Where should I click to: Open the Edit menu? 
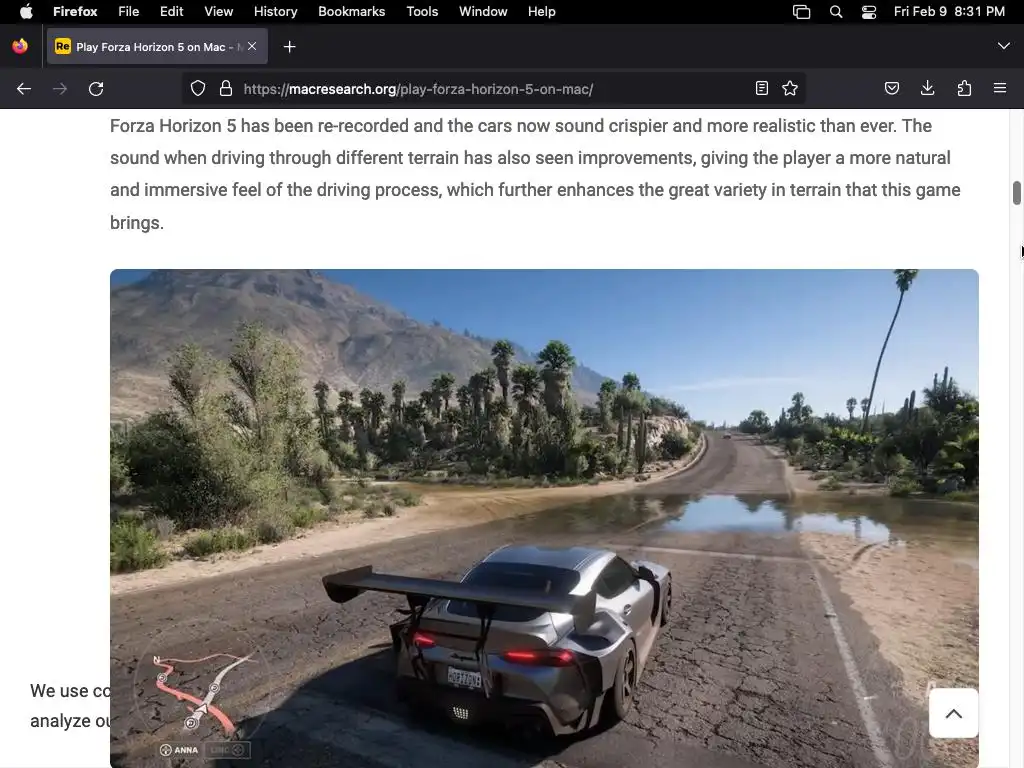point(172,12)
